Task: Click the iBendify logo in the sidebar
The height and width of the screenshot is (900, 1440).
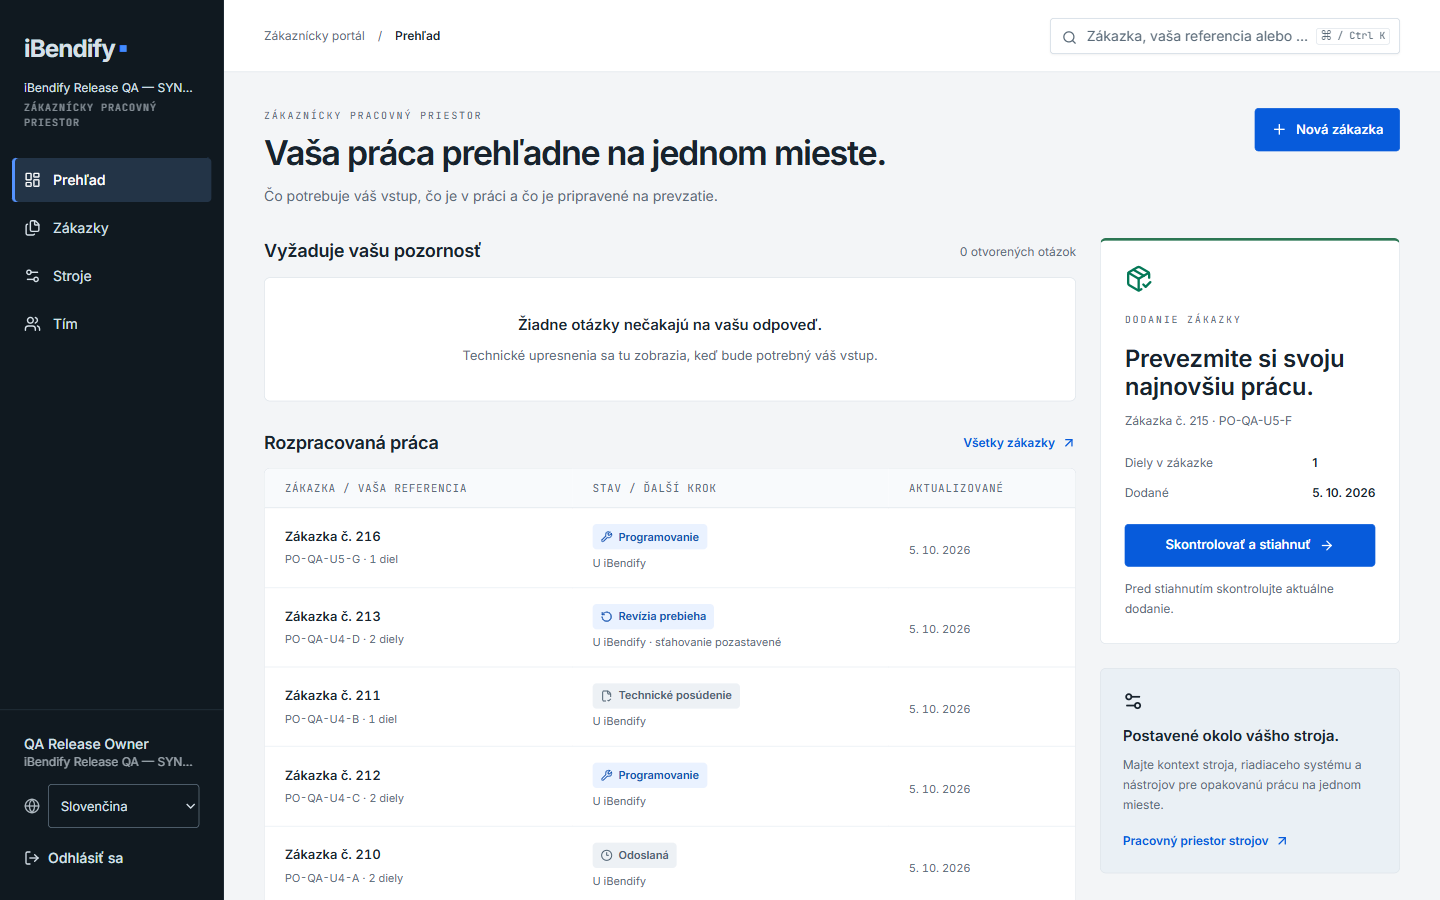Action: [x=75, y=48]
